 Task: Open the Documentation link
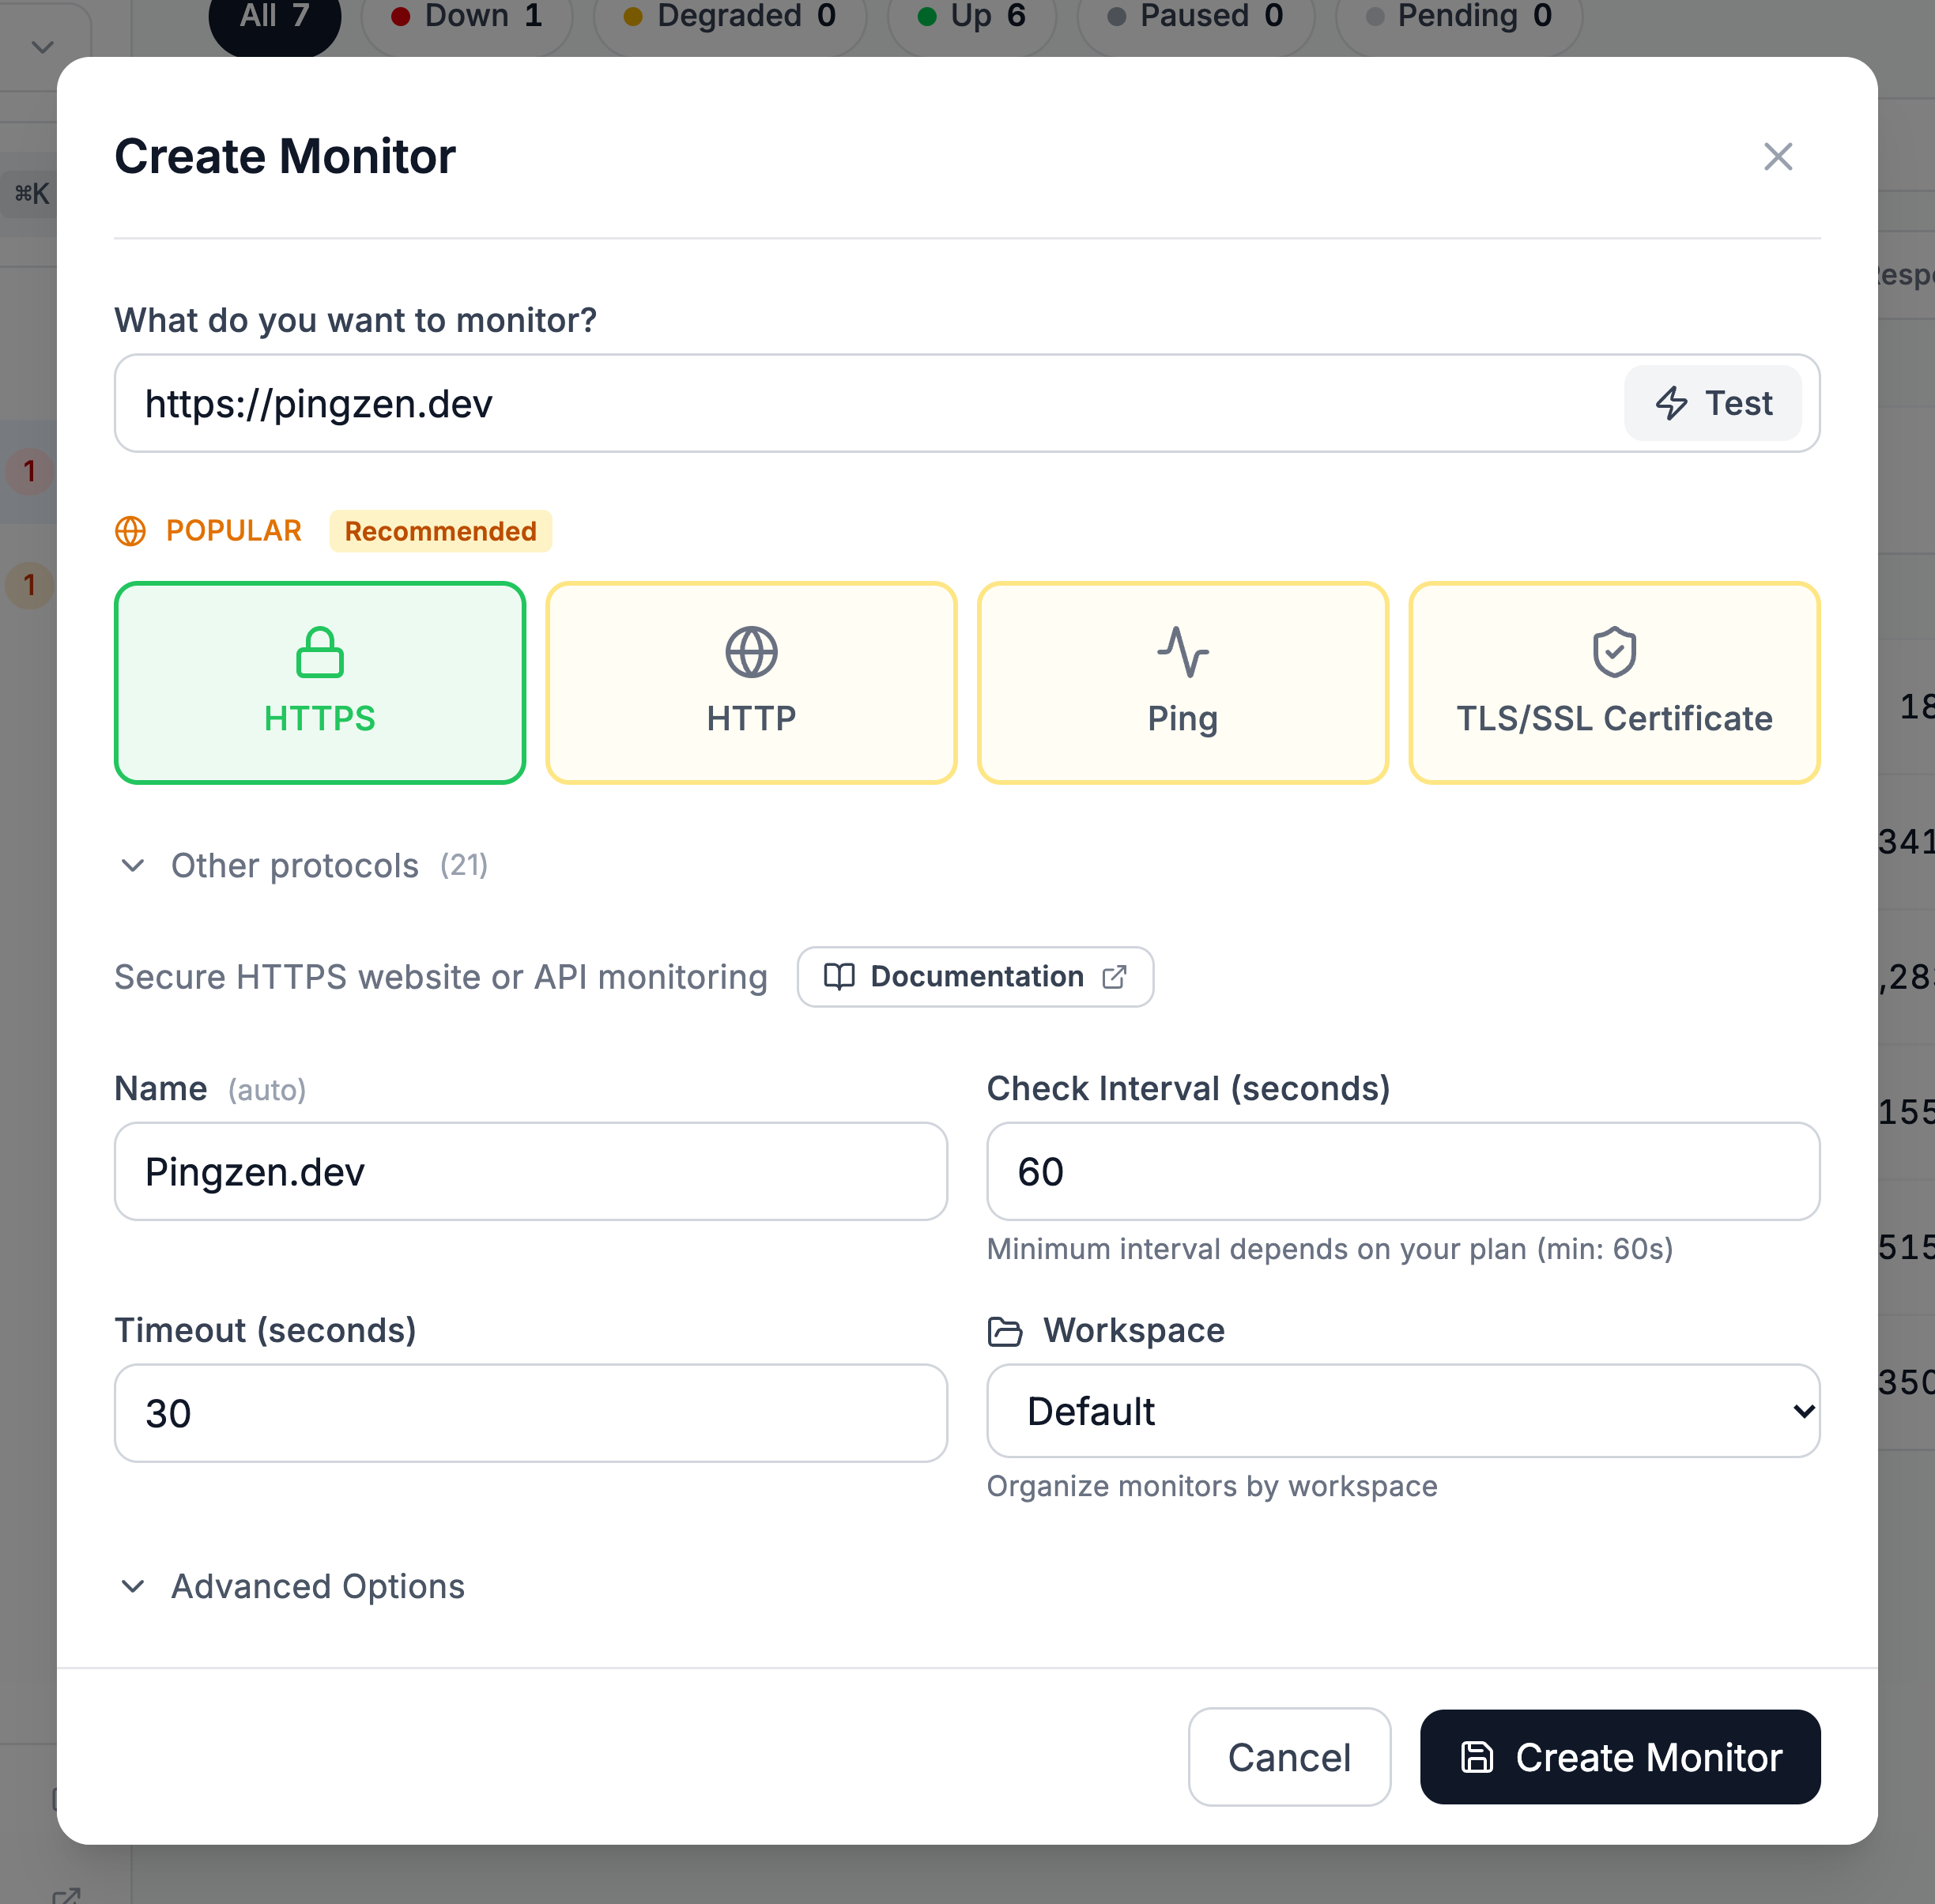pos(975,977)
